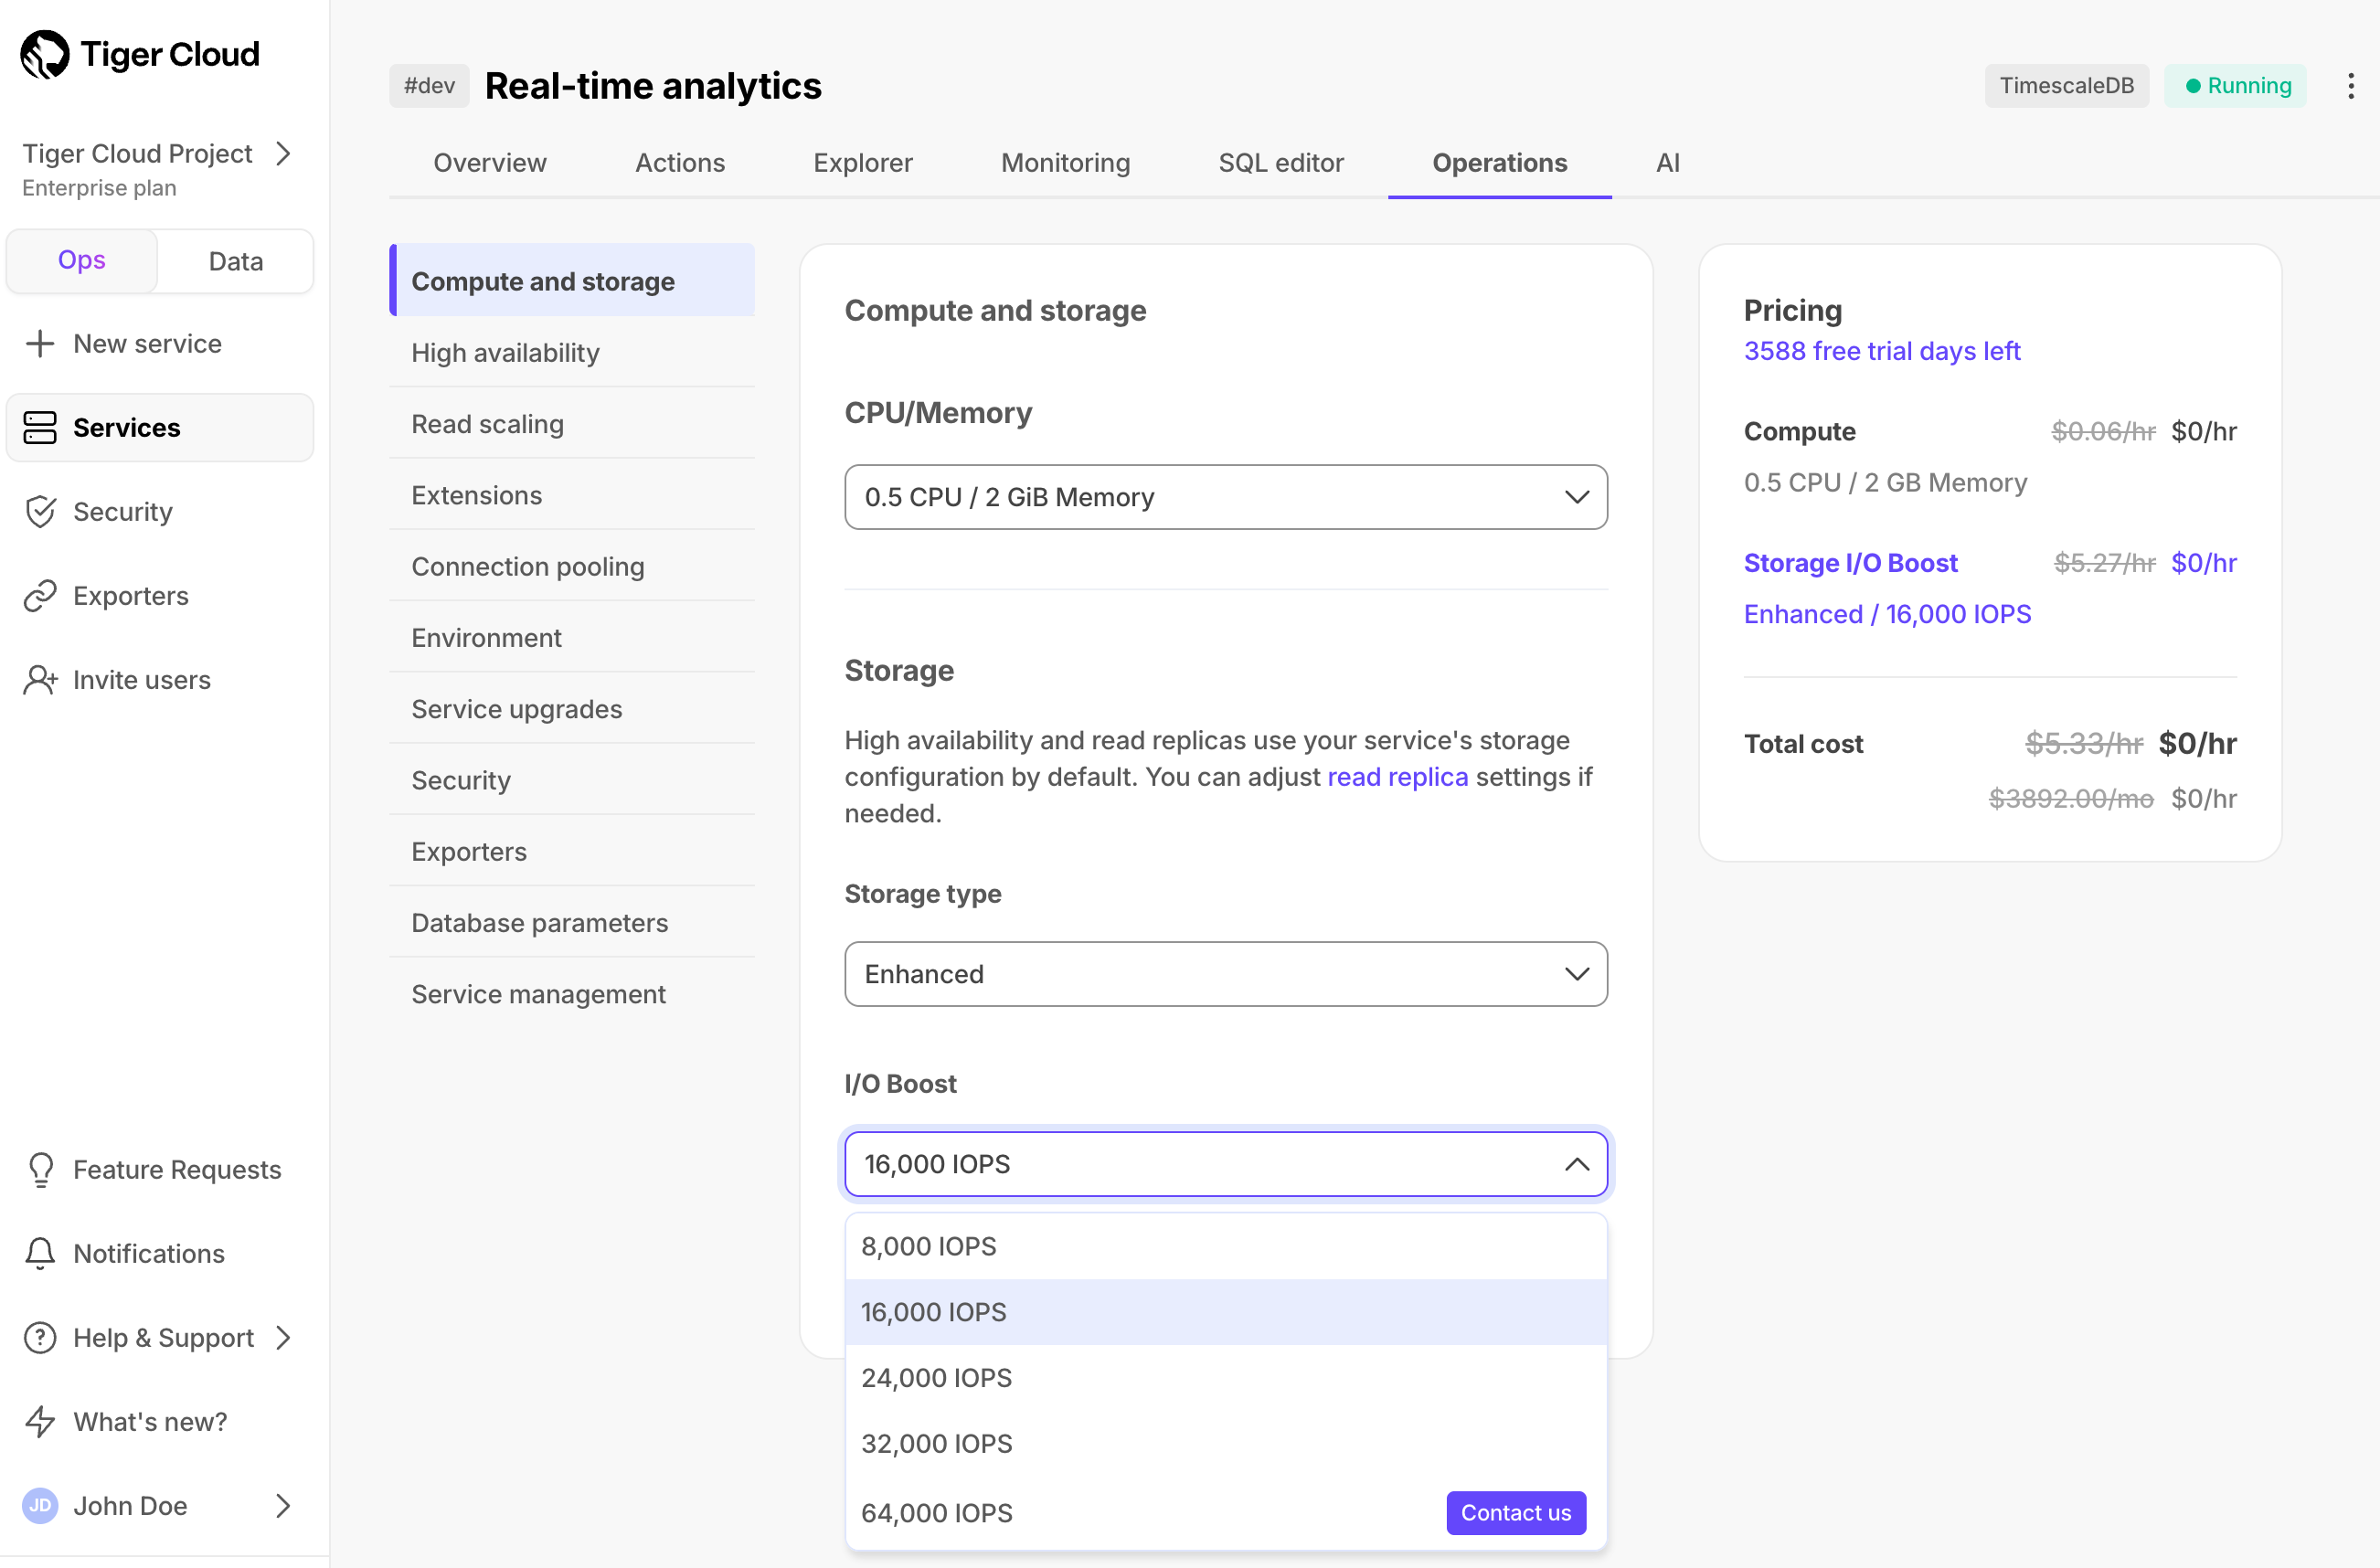This screenshot has height=1568, width=2380.
Task: Open the AI tab
Action: pyautogui.click(x=1667, y=163)
